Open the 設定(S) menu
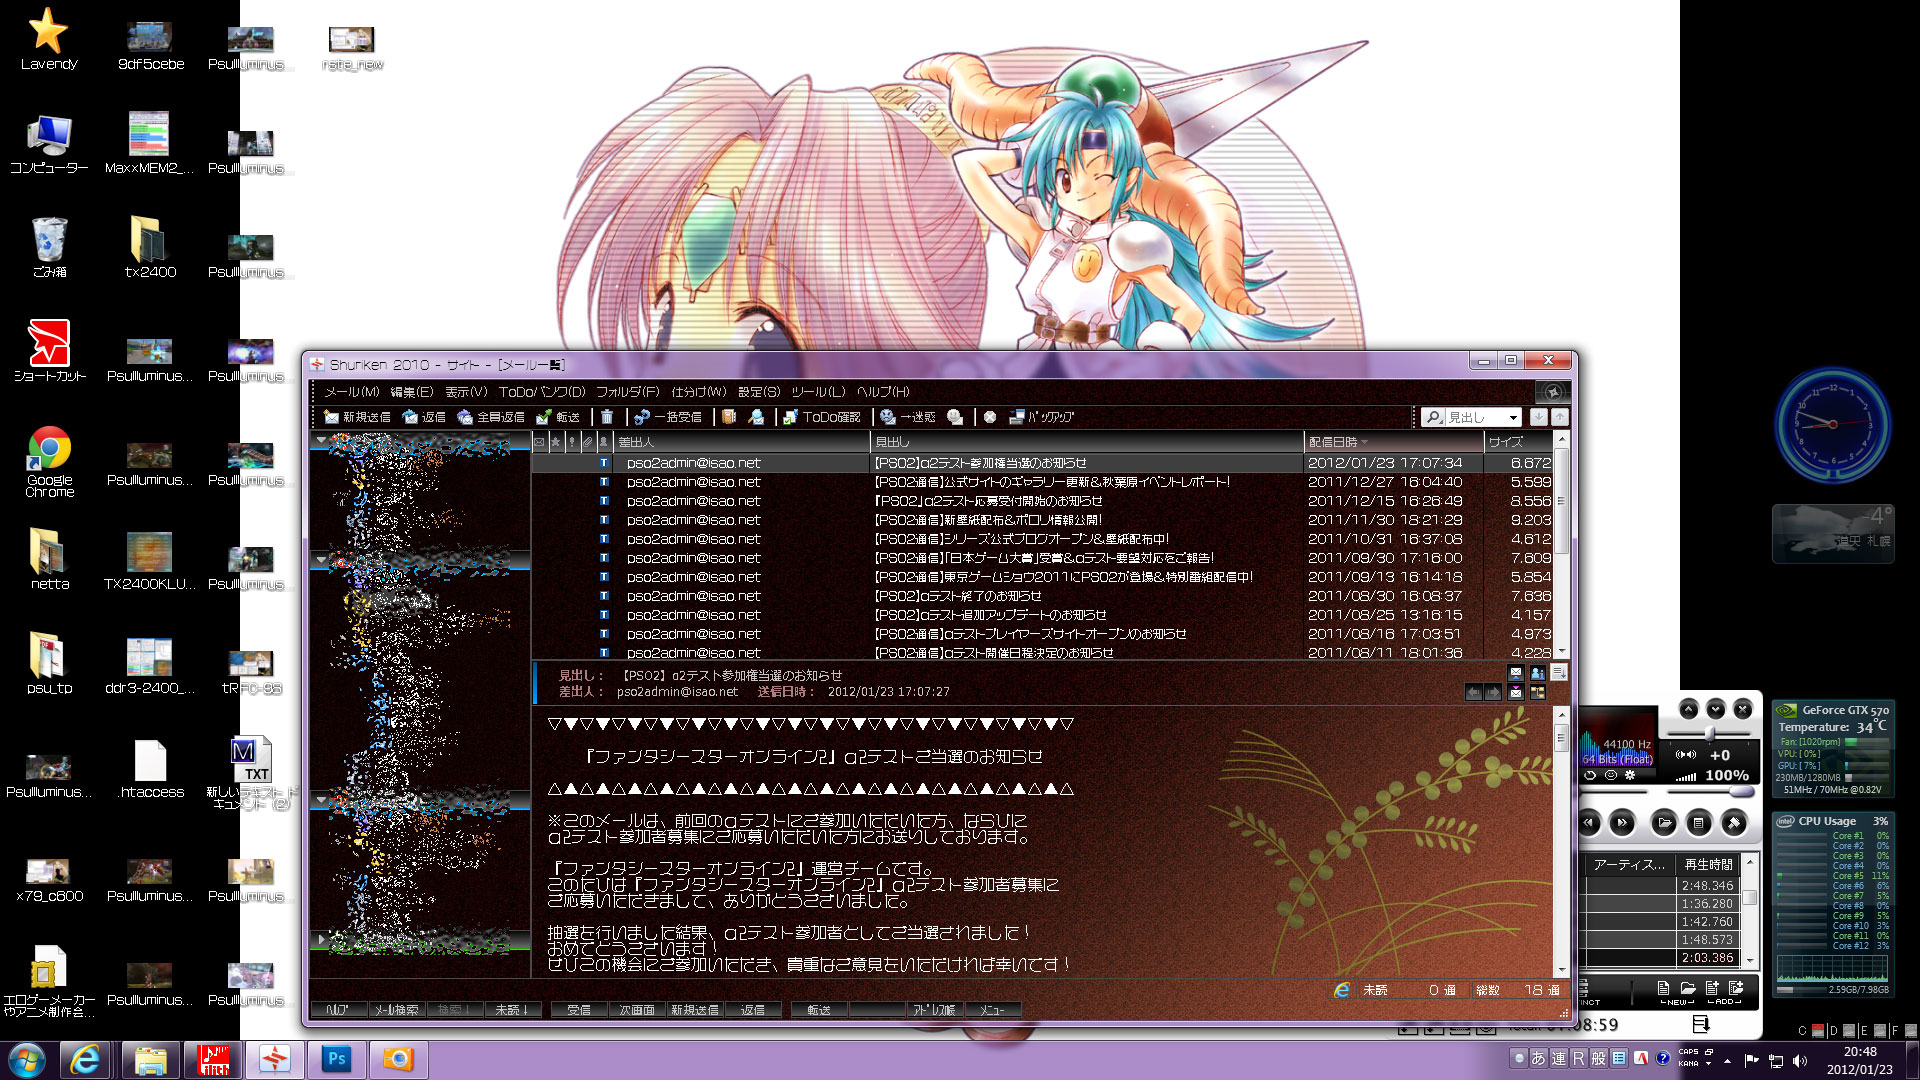This screenshot has height=1080, width=1920. [758, 392]
